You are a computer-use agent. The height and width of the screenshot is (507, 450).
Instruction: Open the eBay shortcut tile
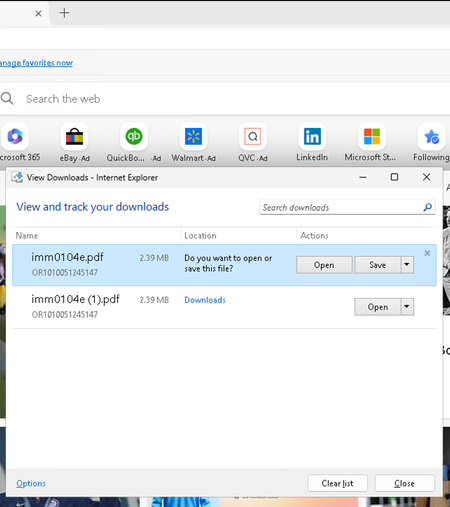pyautogui.click(x=74, y=136)
